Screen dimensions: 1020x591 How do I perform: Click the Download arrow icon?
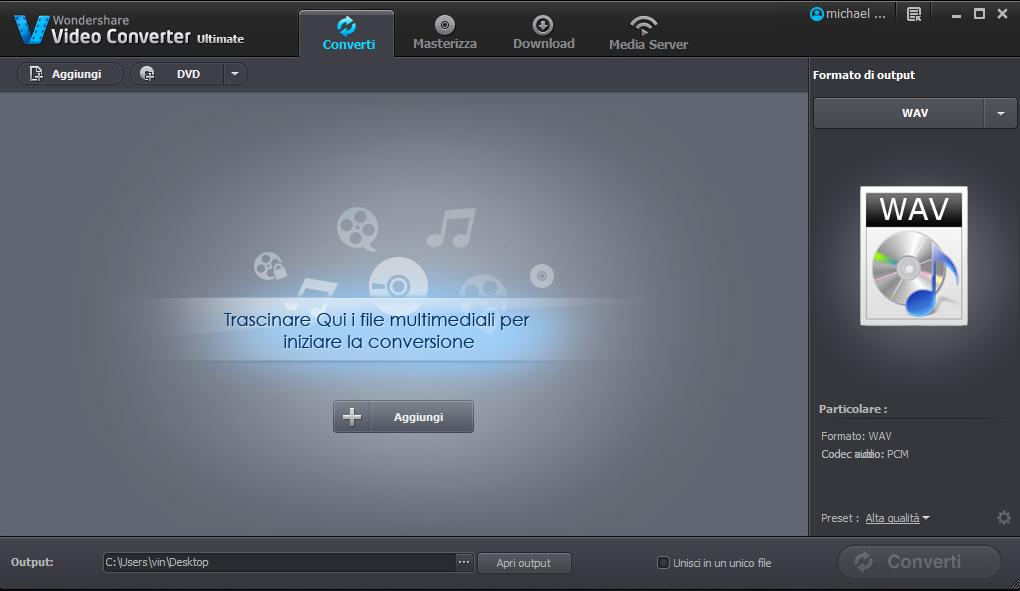(543, 25)
